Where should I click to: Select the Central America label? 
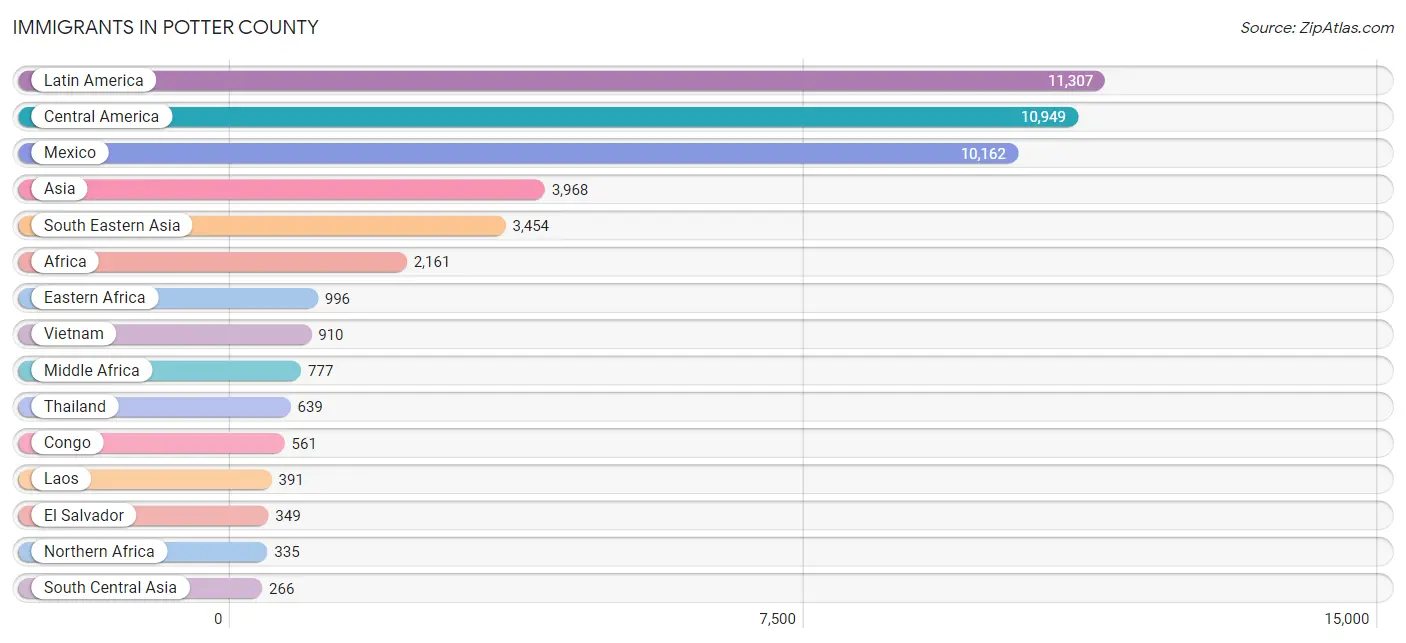101,117
